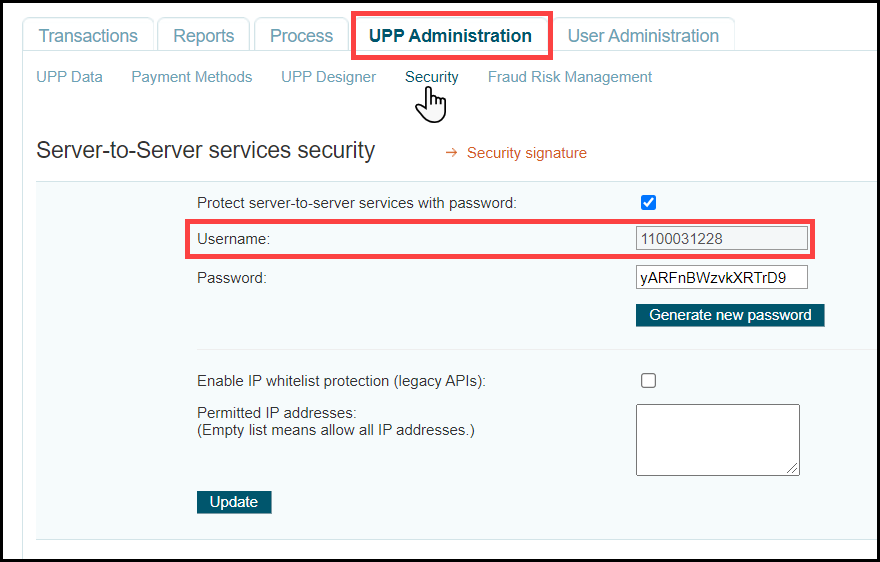Select Payment Methods submenu item
The width and height of the screenshot is (880, 562).
click(191, 77)
